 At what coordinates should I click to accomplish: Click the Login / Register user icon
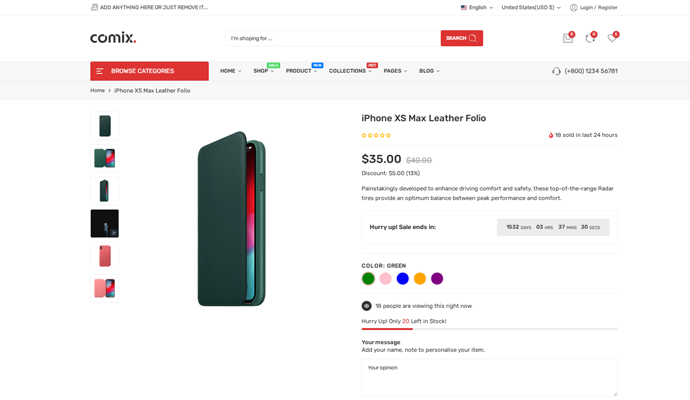click(574, 7)
